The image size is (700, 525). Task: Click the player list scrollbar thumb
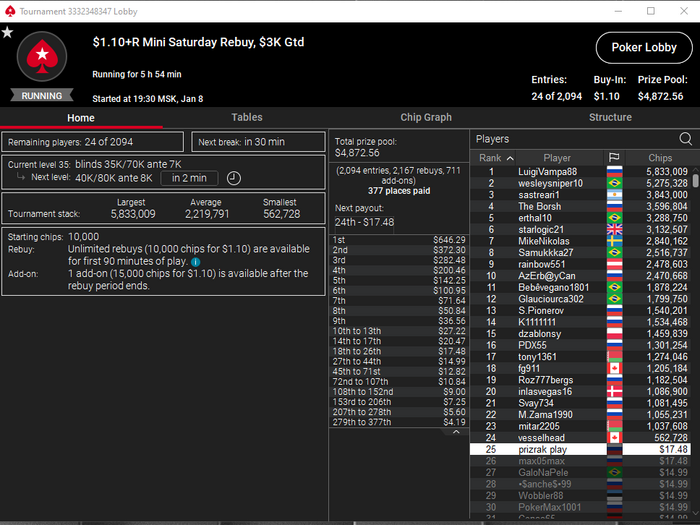click(x=695, y=181)
